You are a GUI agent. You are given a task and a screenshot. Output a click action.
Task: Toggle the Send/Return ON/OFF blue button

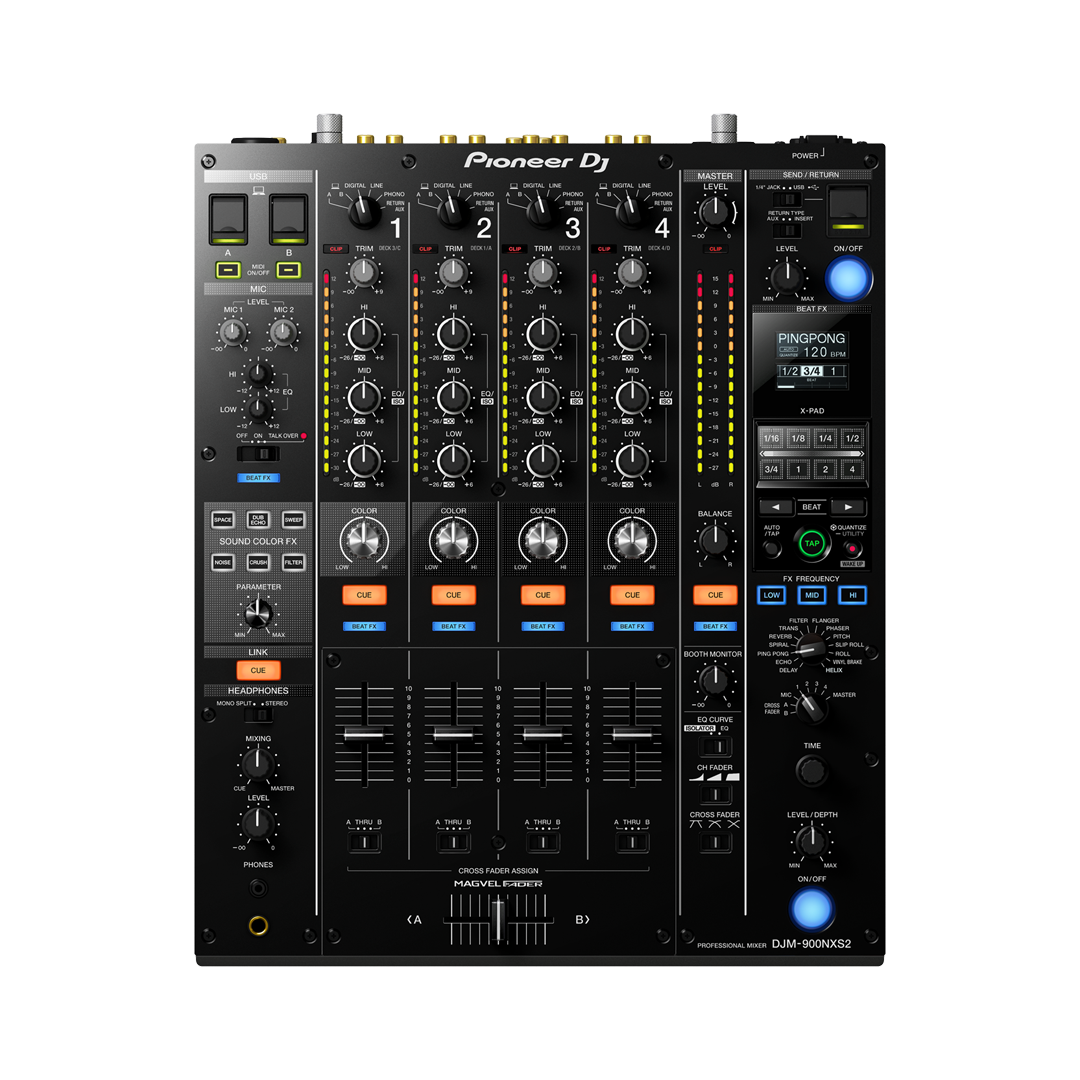coord(847,277)
